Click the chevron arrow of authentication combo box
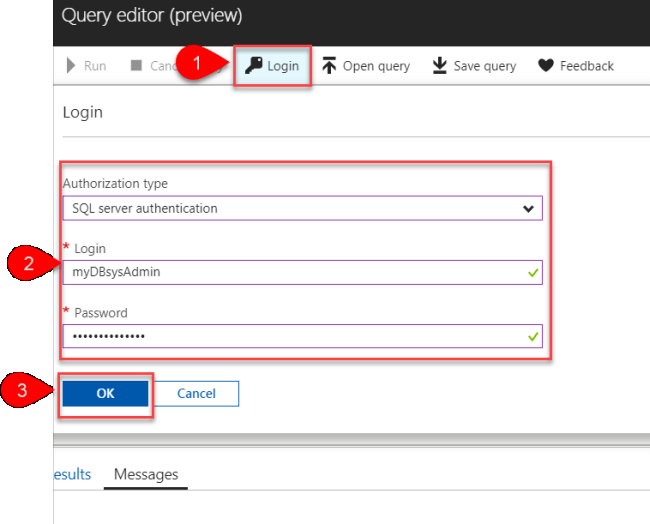This screenshot has width=650, height=524. tap(528, 209)
